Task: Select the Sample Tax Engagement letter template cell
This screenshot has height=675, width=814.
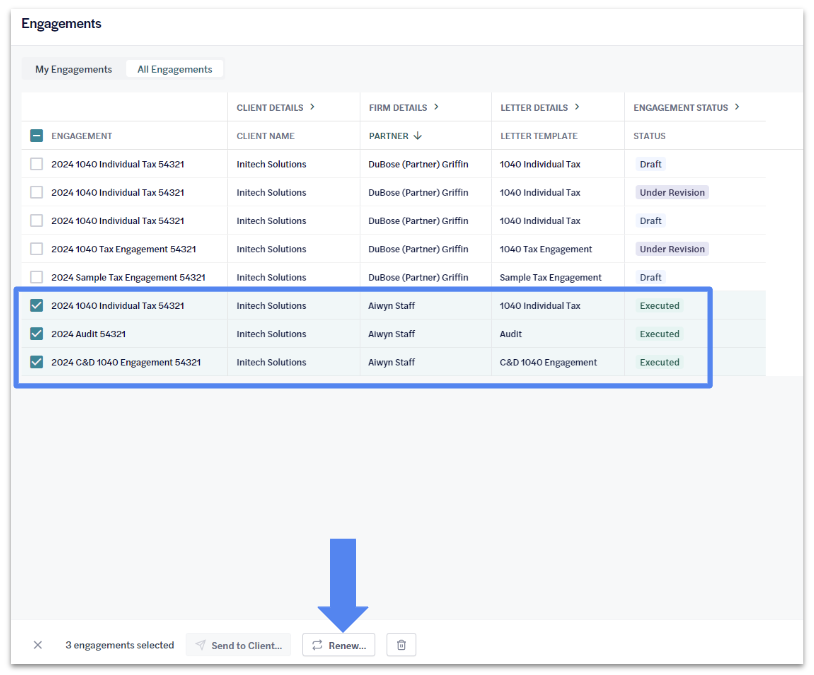Action: [x=550, y=277]
